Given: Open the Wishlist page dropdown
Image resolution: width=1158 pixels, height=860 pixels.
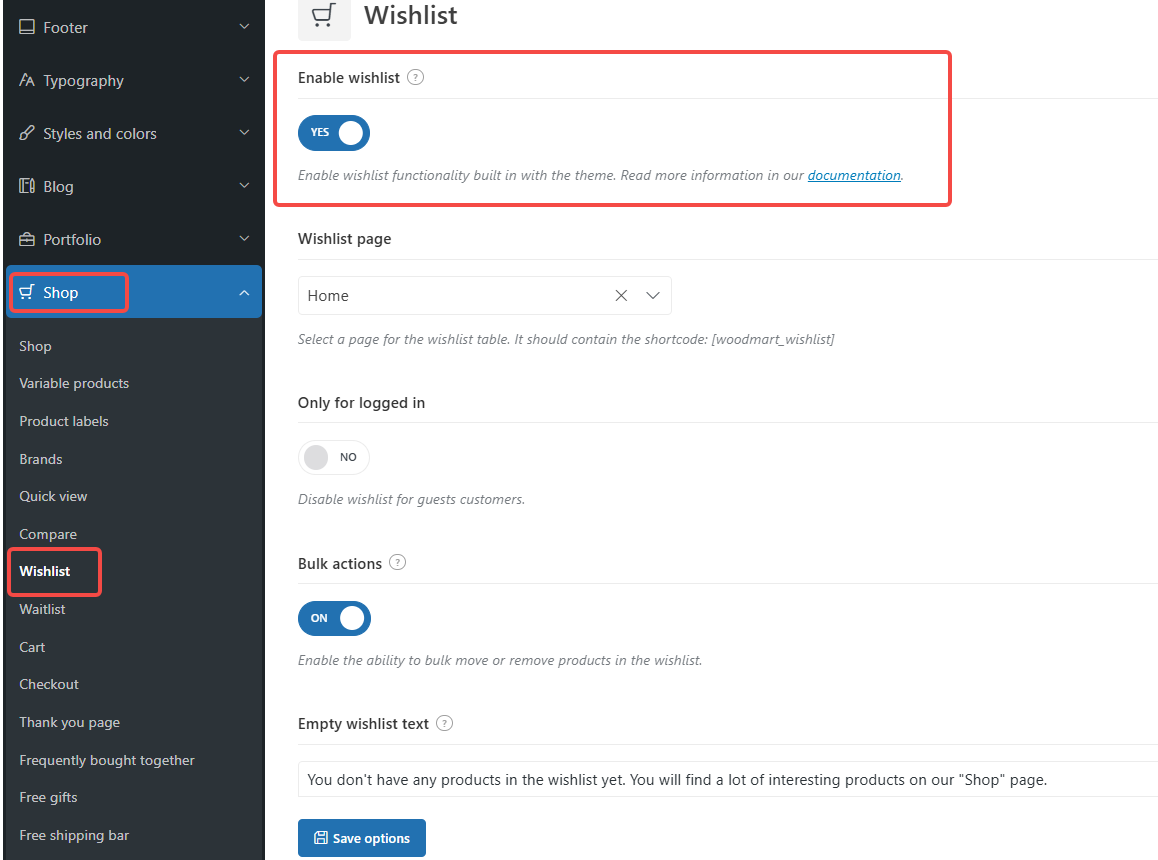Looking at the screenshot, I should click(654, 296).
